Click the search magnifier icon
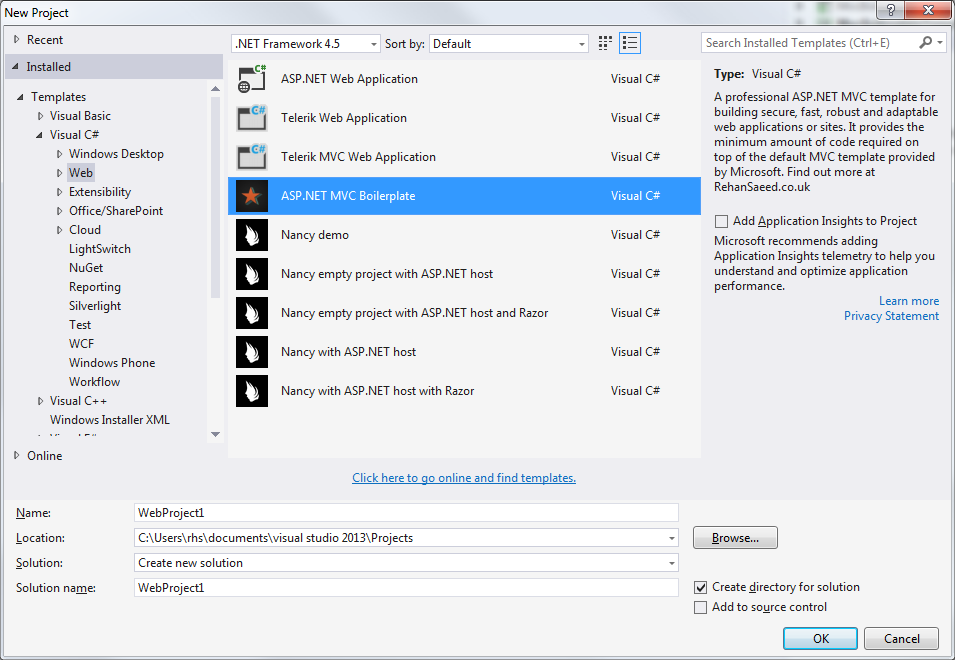Image resolution: width=955 pixels, height=660 pixels. point(926,43)
